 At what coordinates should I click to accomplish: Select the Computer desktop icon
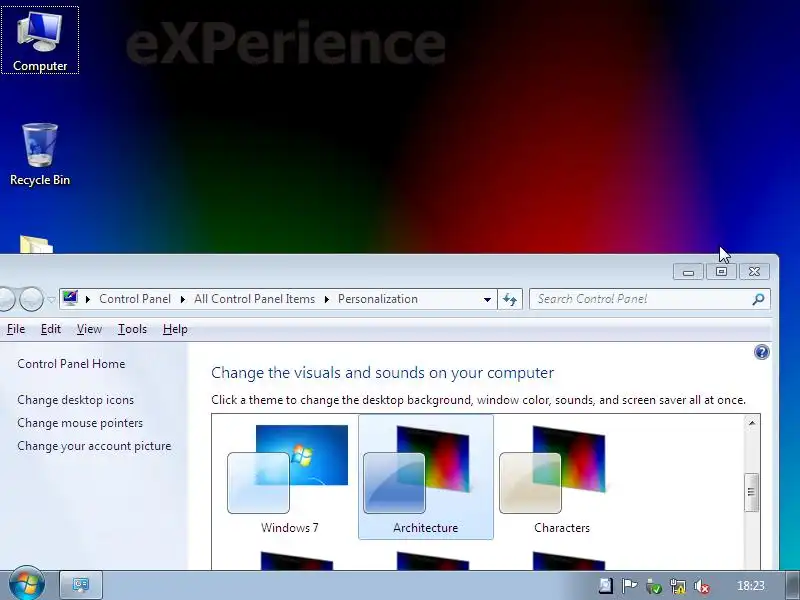[x=40, y=40]
